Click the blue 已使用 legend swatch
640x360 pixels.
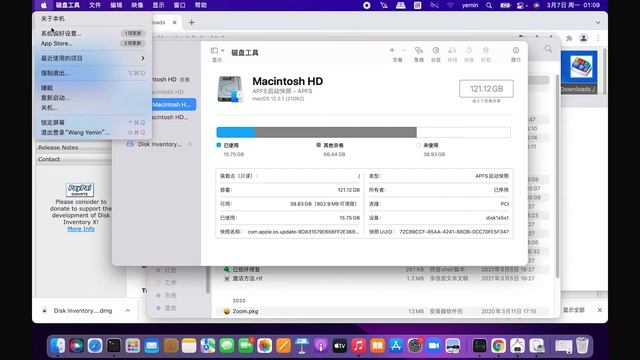(219, 145)
